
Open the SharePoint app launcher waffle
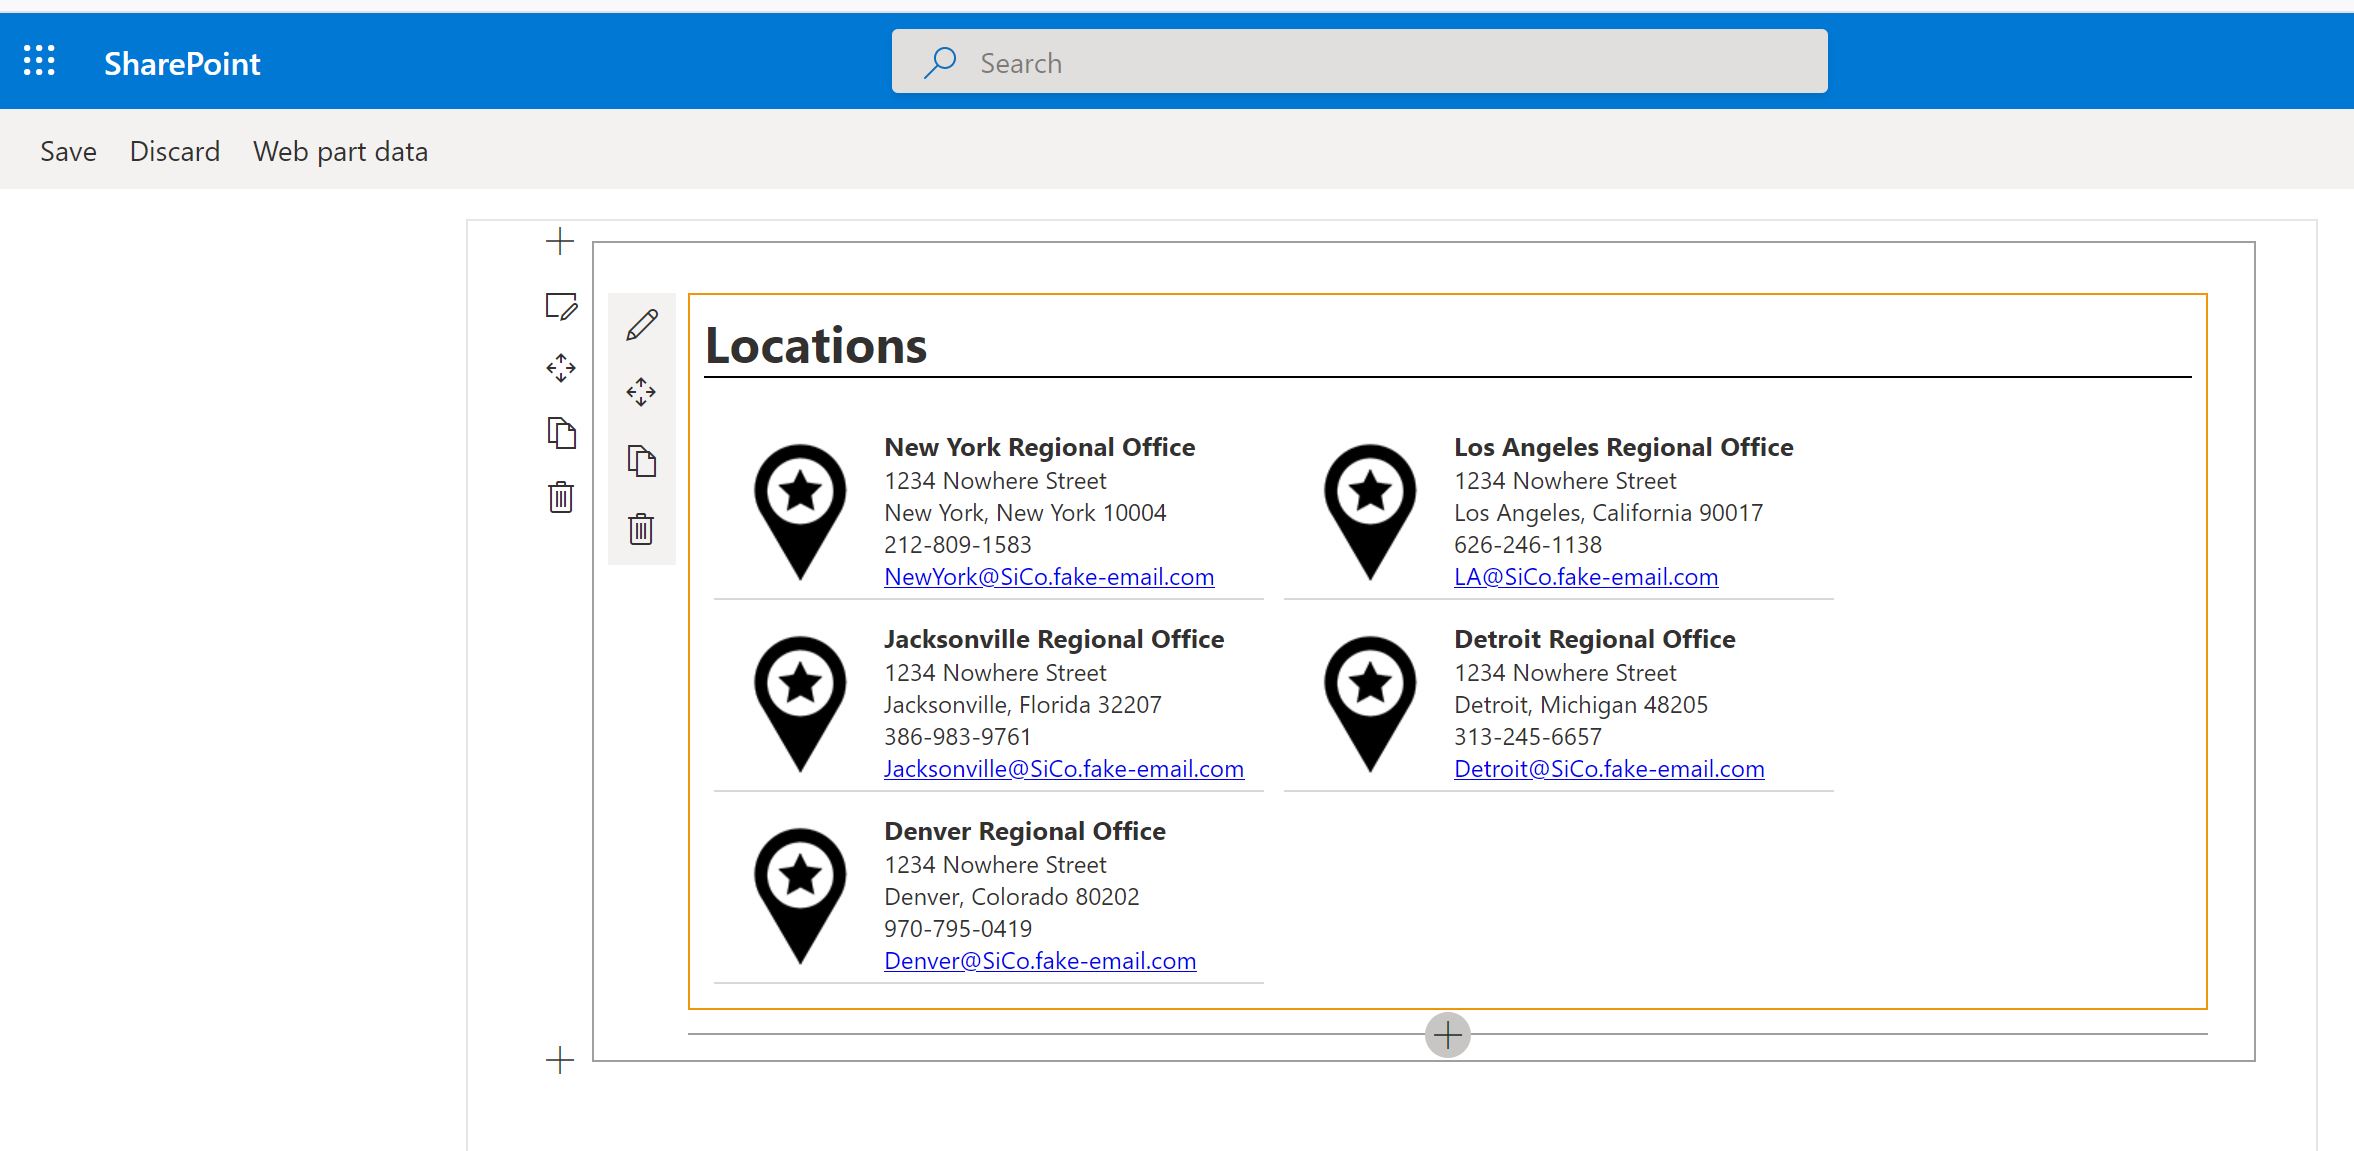[x=39, y=62]
